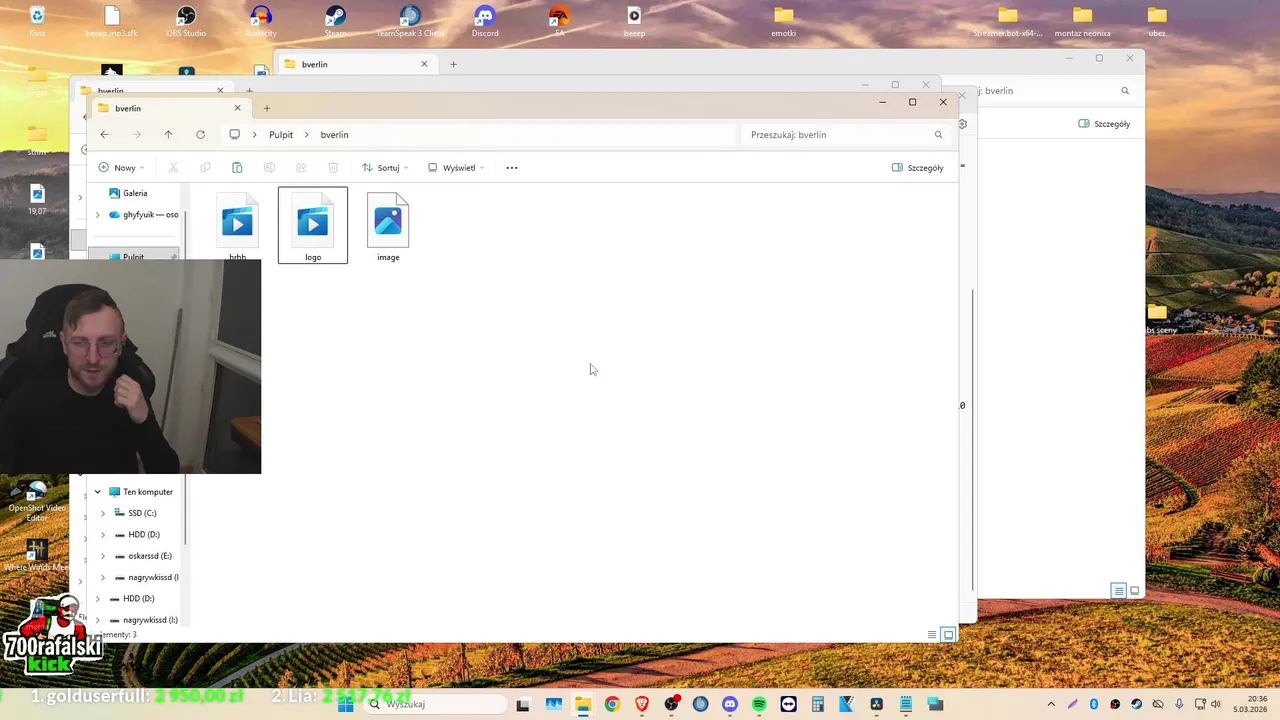The width and height of the screenshot is (1280, 720).
Task: Open the Sortuj dropdown
Action: point(385,168)
